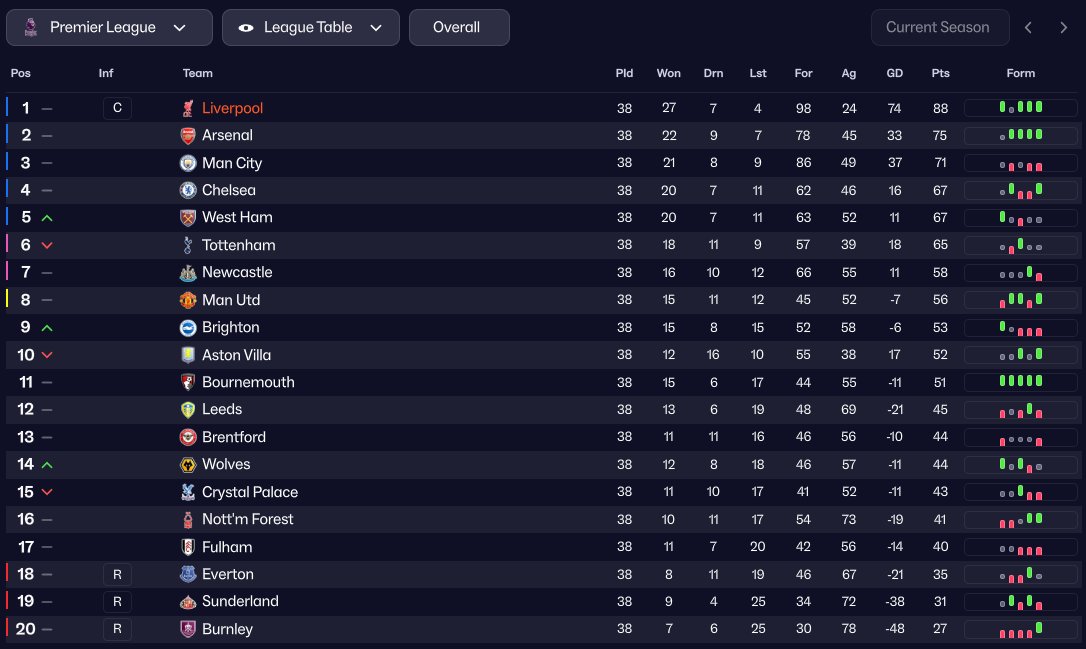Open the Premier League competition dropdown
1086x649 pixels.
click(x=109, y=28)
